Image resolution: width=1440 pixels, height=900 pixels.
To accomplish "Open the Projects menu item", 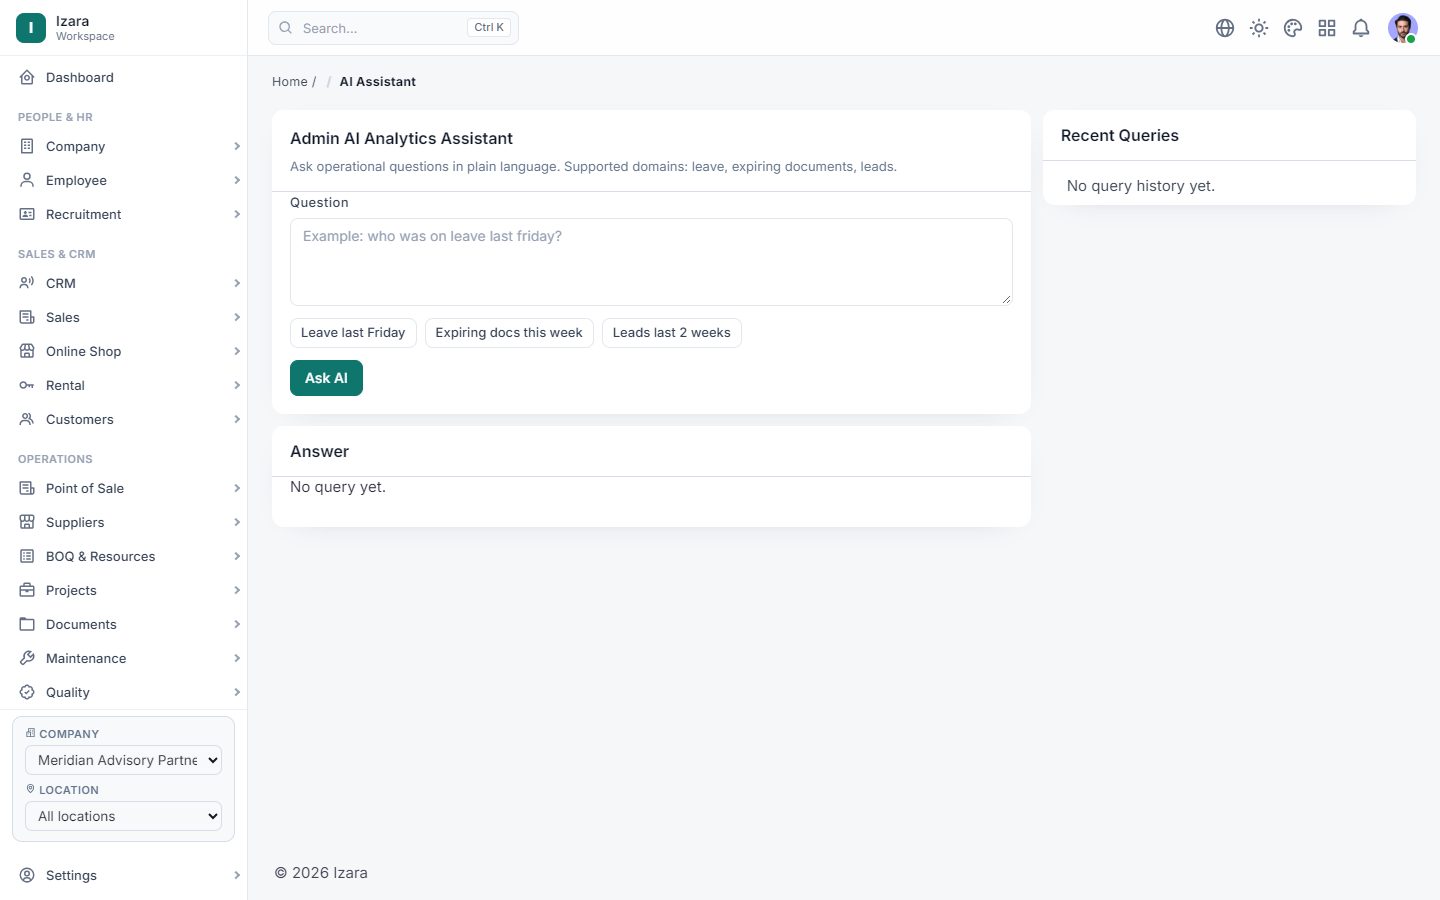I will click(124, 590).
